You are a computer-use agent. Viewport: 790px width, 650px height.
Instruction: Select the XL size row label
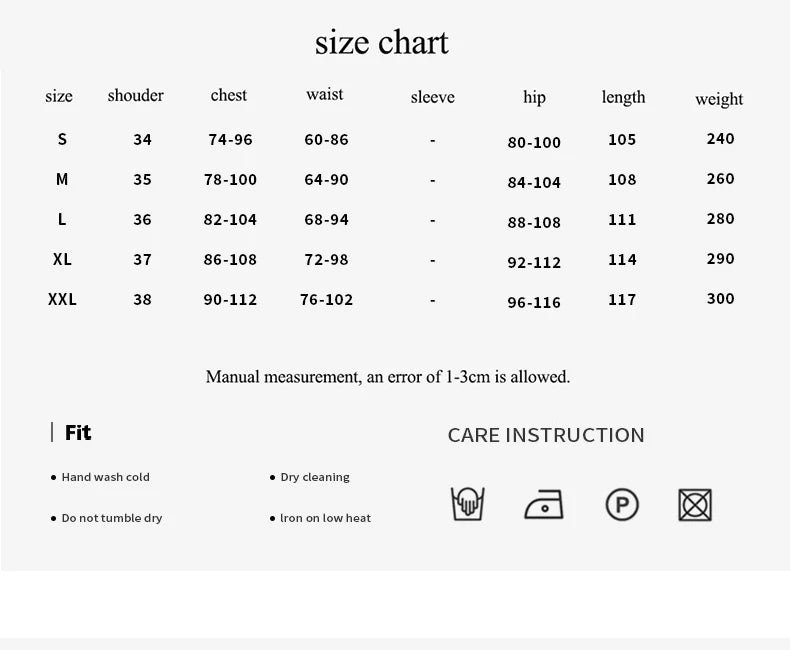click(62, 259)
